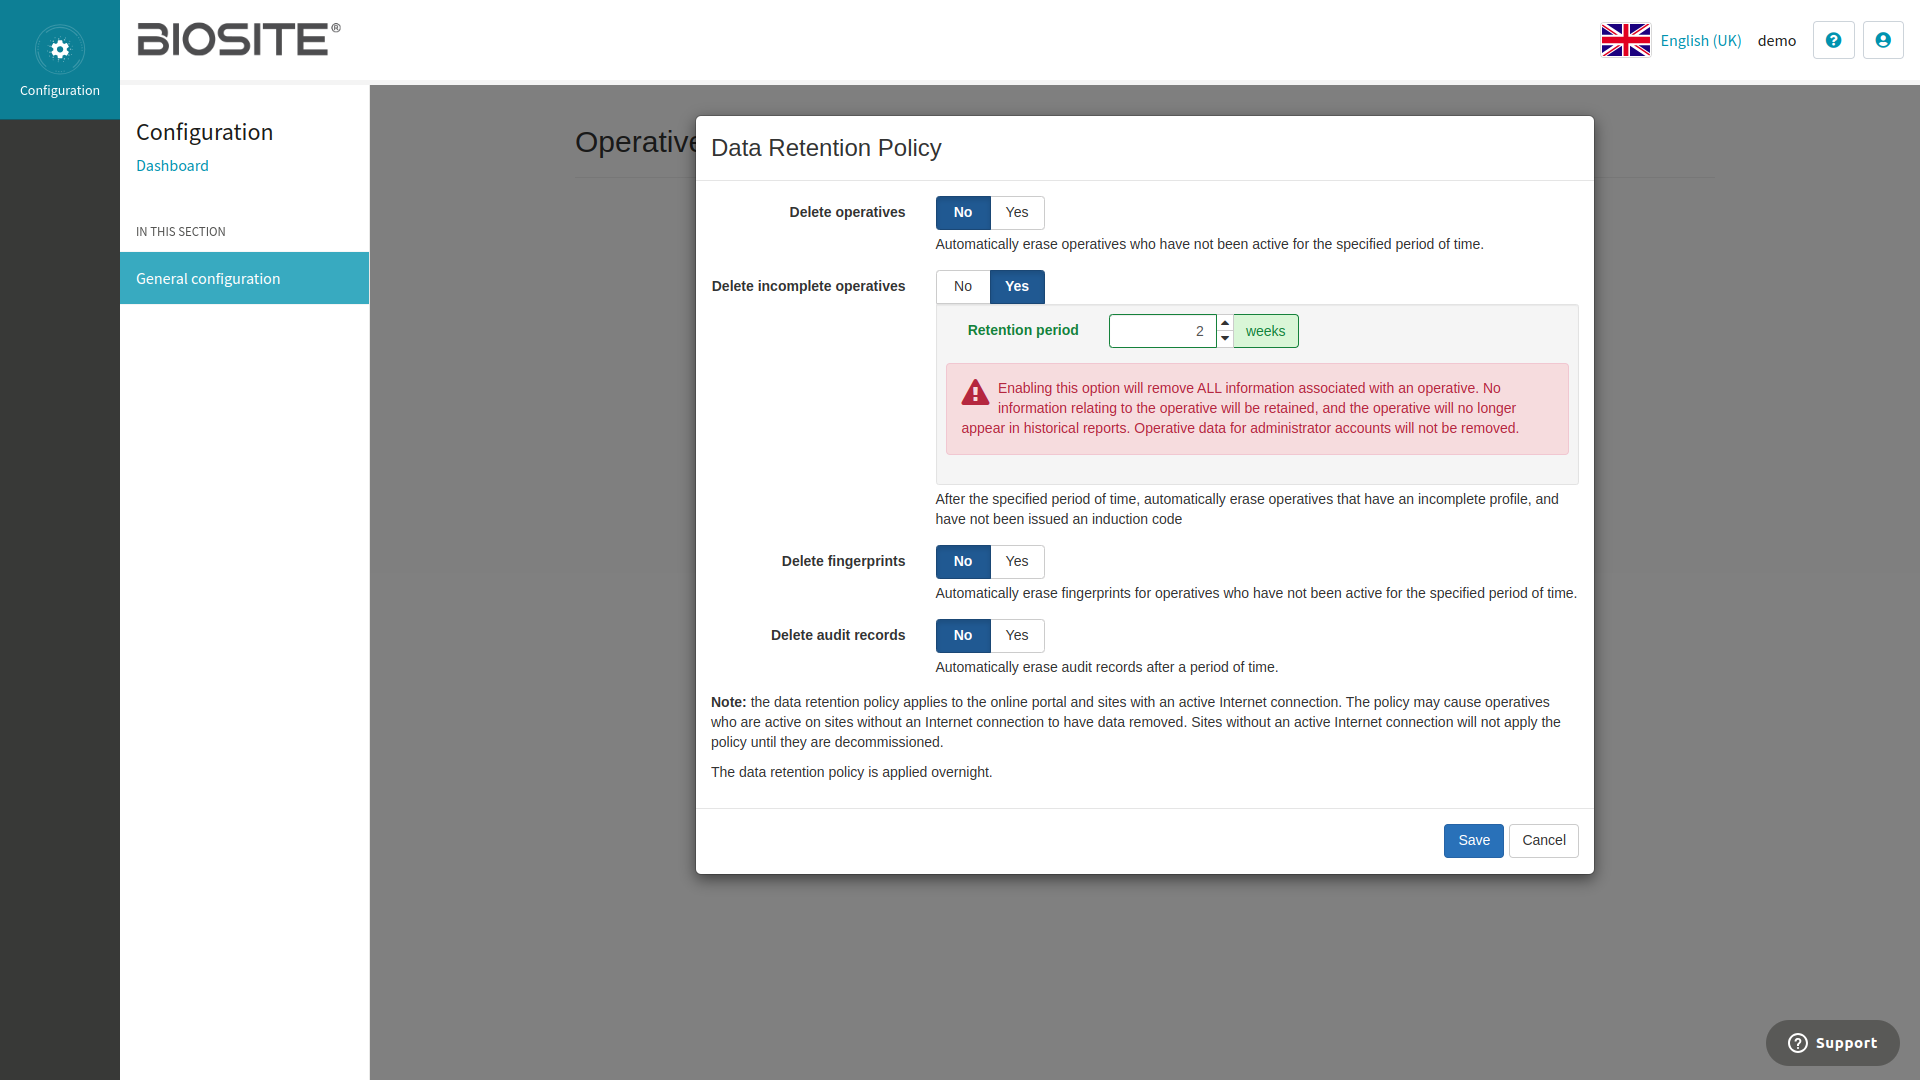Enable Delete fingerprints with Yes

(x=1016, y=562)
